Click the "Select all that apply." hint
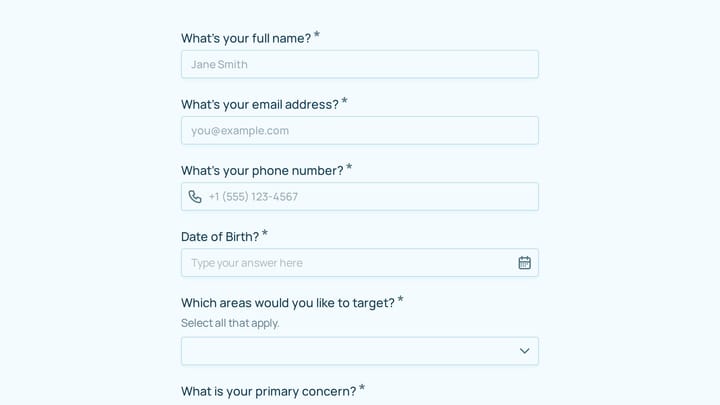720x405 pixels. click(230, 323)
